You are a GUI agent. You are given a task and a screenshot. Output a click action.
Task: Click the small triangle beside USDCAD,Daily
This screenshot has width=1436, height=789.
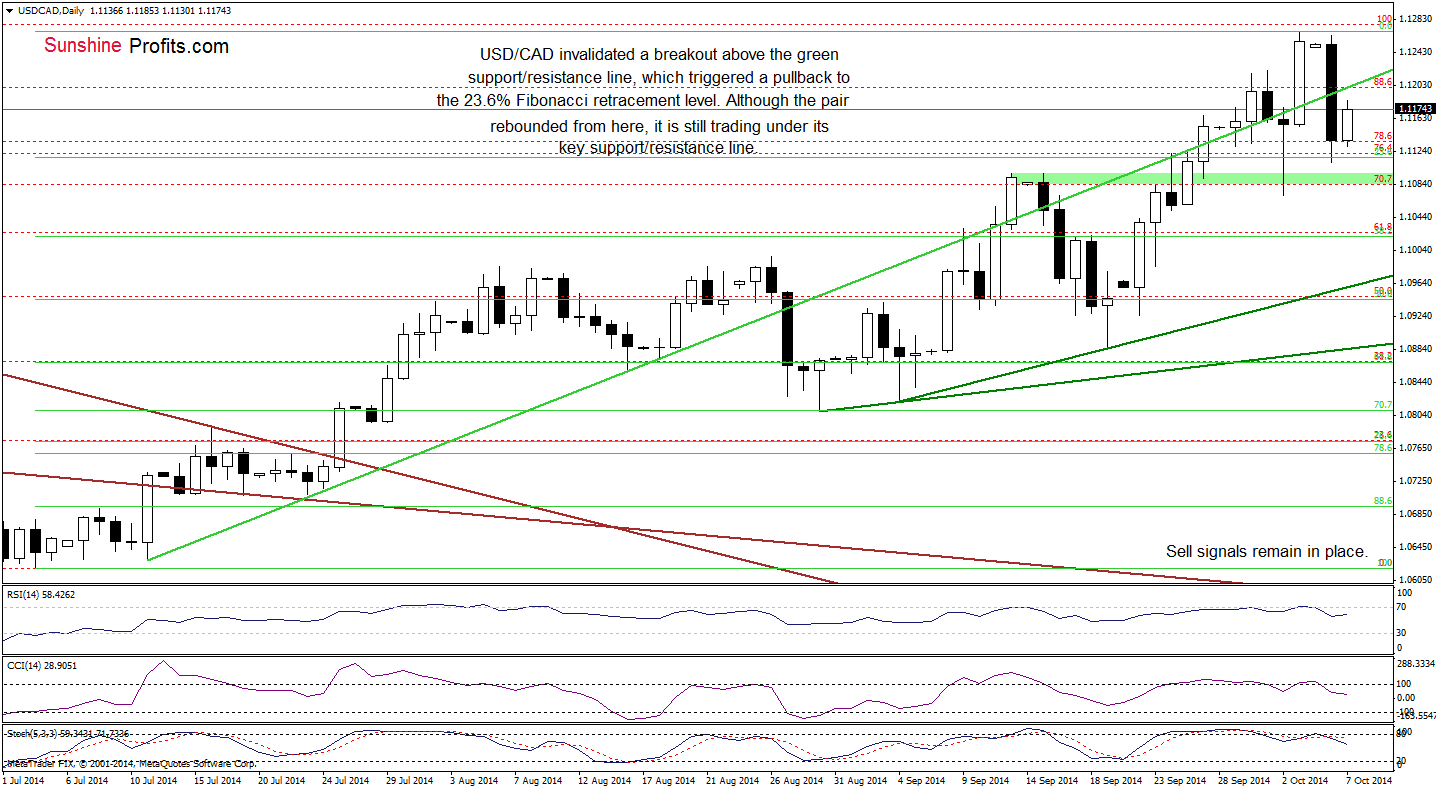pyautogui.click(x=9, y=9)
